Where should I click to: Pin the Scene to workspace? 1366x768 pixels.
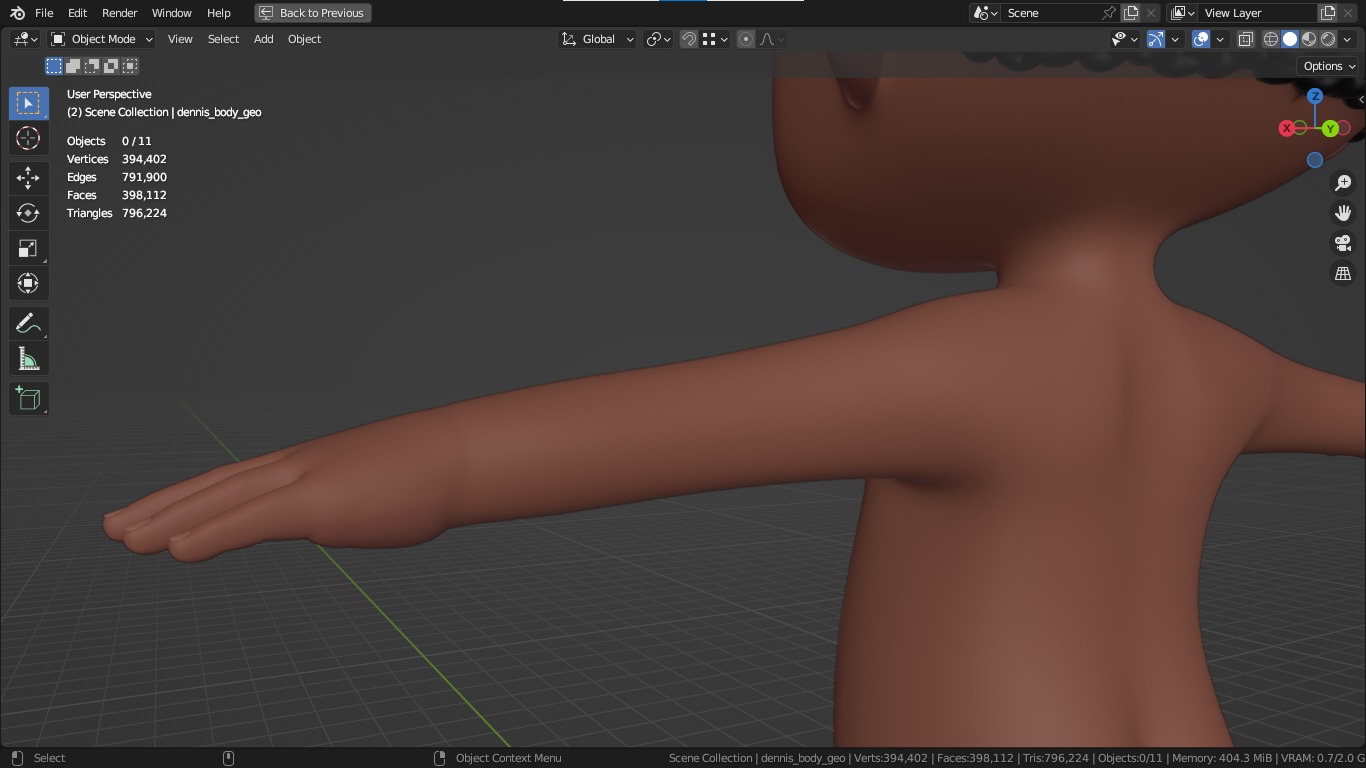click(1109, 13)
